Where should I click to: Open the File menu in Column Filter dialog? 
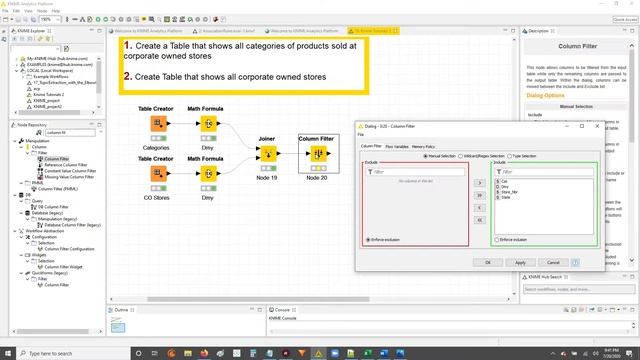click(360, 135)
